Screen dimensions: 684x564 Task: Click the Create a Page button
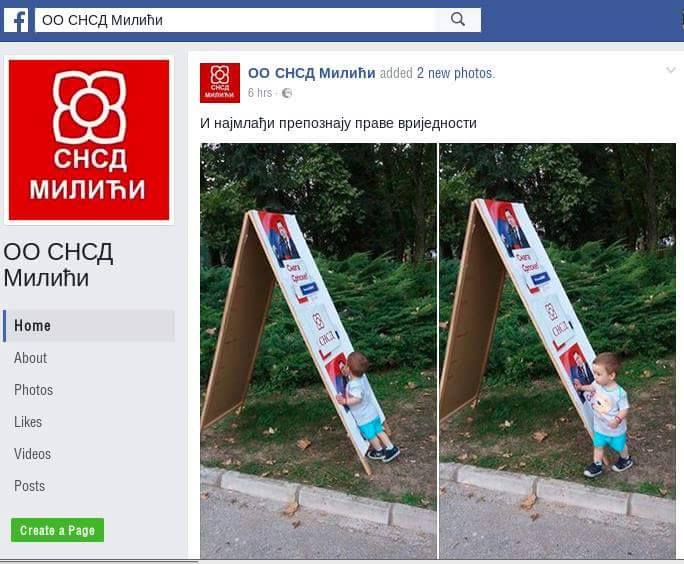pos(58,530)
